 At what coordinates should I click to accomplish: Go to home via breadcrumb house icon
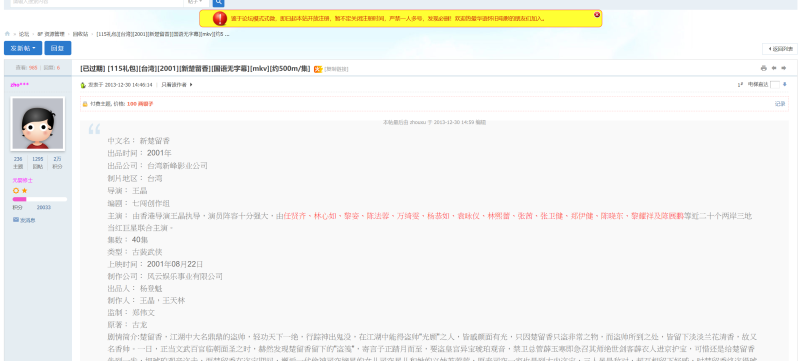pyautogui.click(x=7, y=34)
